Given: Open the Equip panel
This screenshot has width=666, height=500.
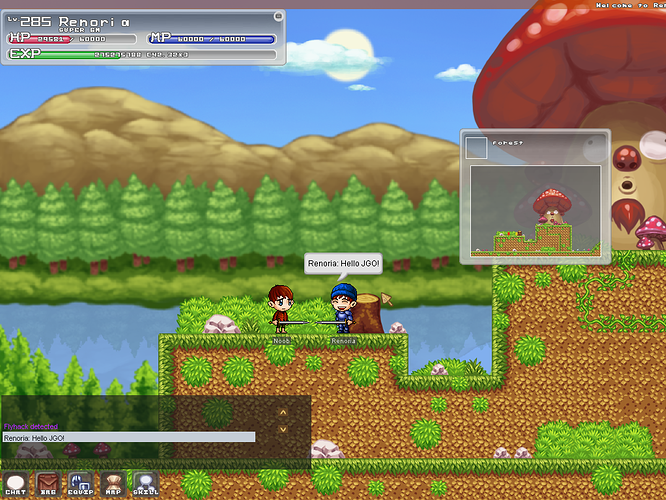Looking at the screenshot, I should (80, 483).
